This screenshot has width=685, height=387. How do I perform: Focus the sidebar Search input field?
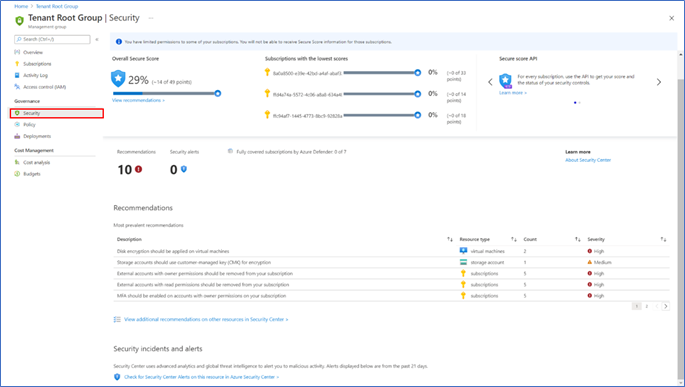point(52,39)
